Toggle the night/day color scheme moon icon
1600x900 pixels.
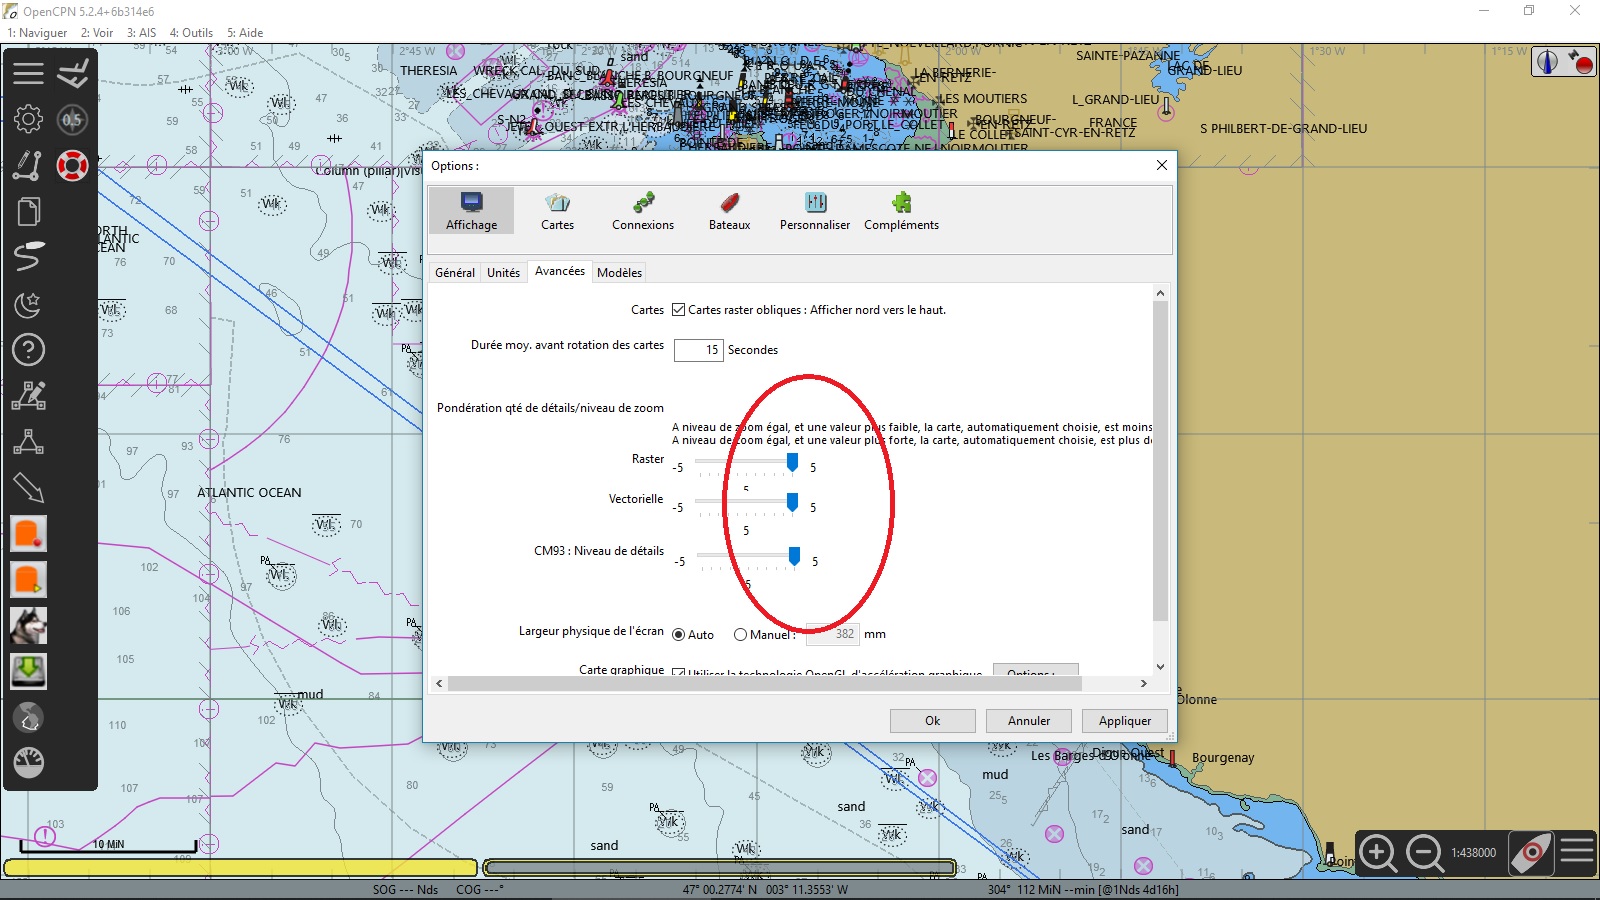pos(28,304)
